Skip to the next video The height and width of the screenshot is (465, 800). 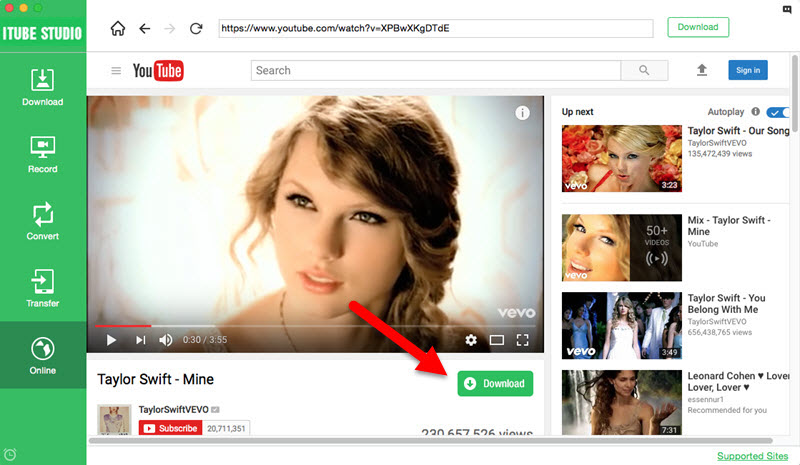pyautogui.click(x=140, y=340)
